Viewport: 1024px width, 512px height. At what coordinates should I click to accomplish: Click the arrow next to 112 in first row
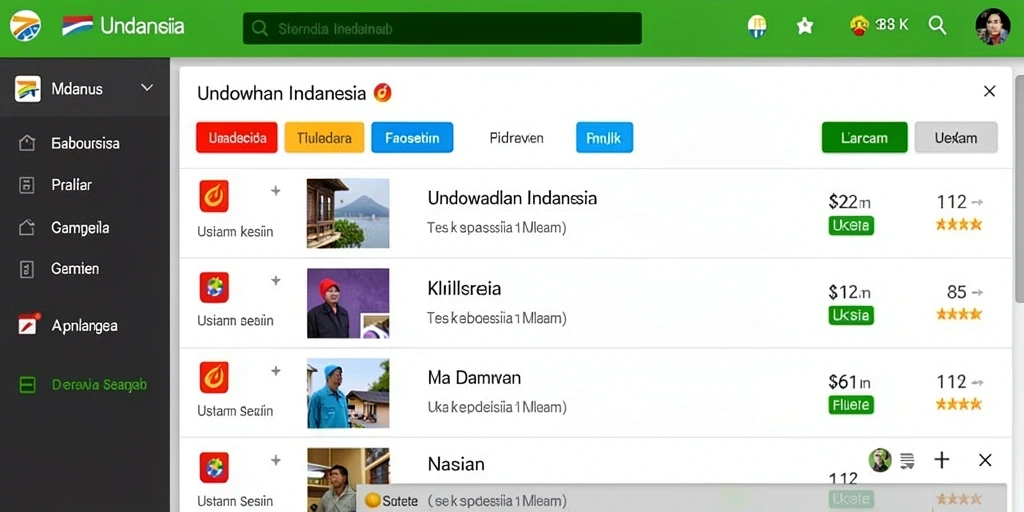click(977, 202)
